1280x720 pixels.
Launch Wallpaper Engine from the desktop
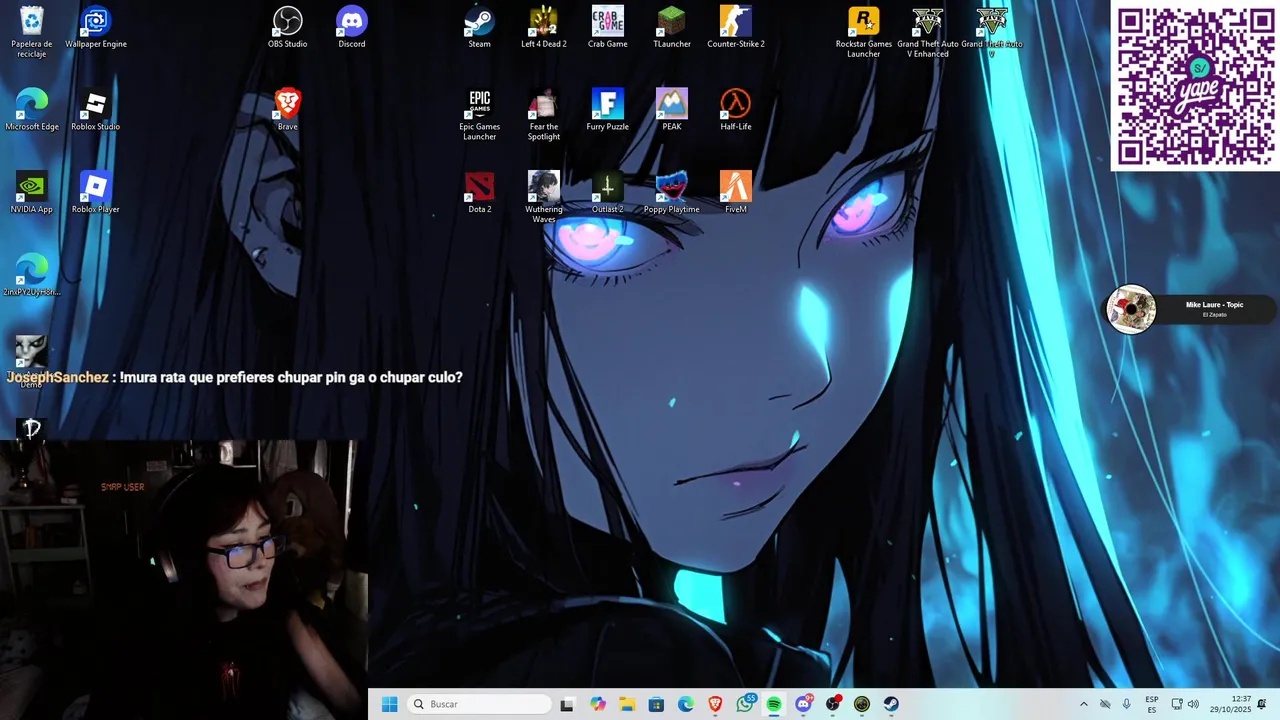pyautogui.click(x=95, y=26)
